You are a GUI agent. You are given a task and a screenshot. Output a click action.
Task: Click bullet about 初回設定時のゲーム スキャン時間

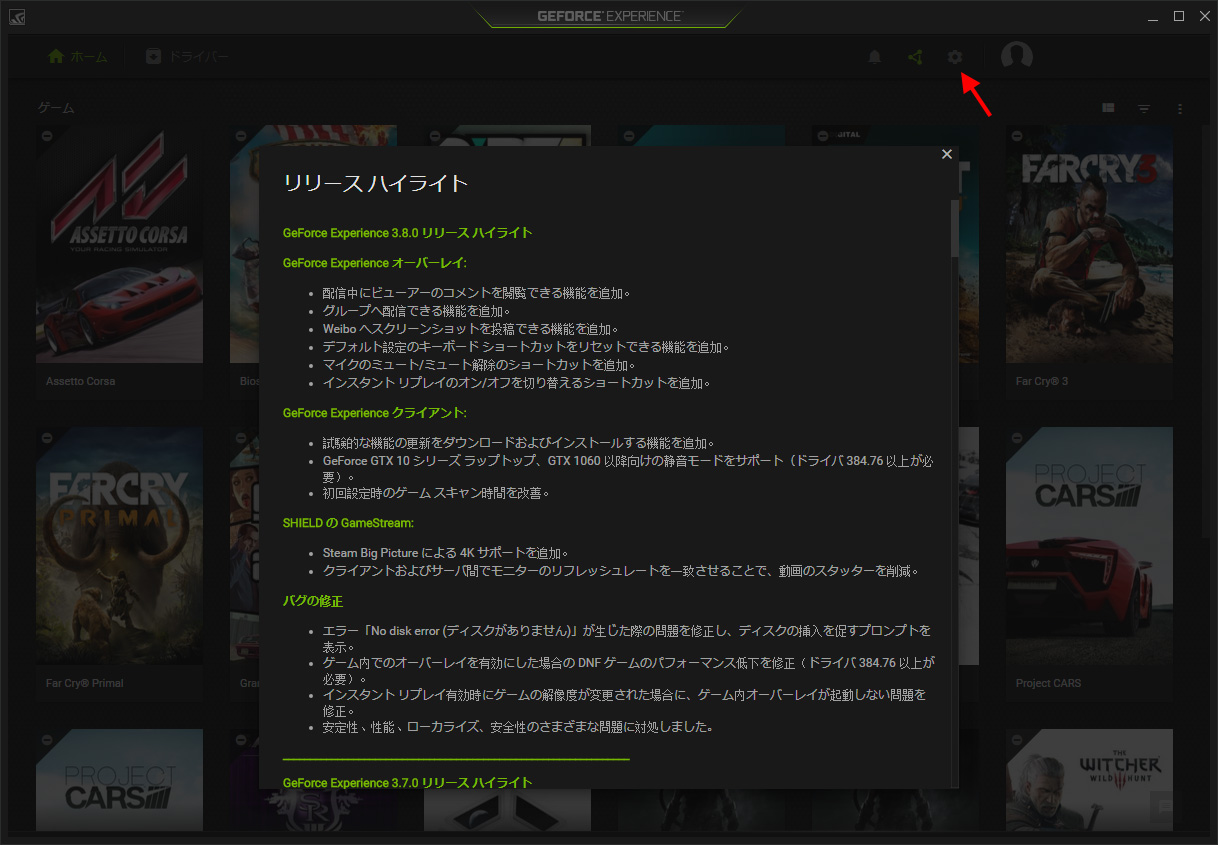point(436,493)
